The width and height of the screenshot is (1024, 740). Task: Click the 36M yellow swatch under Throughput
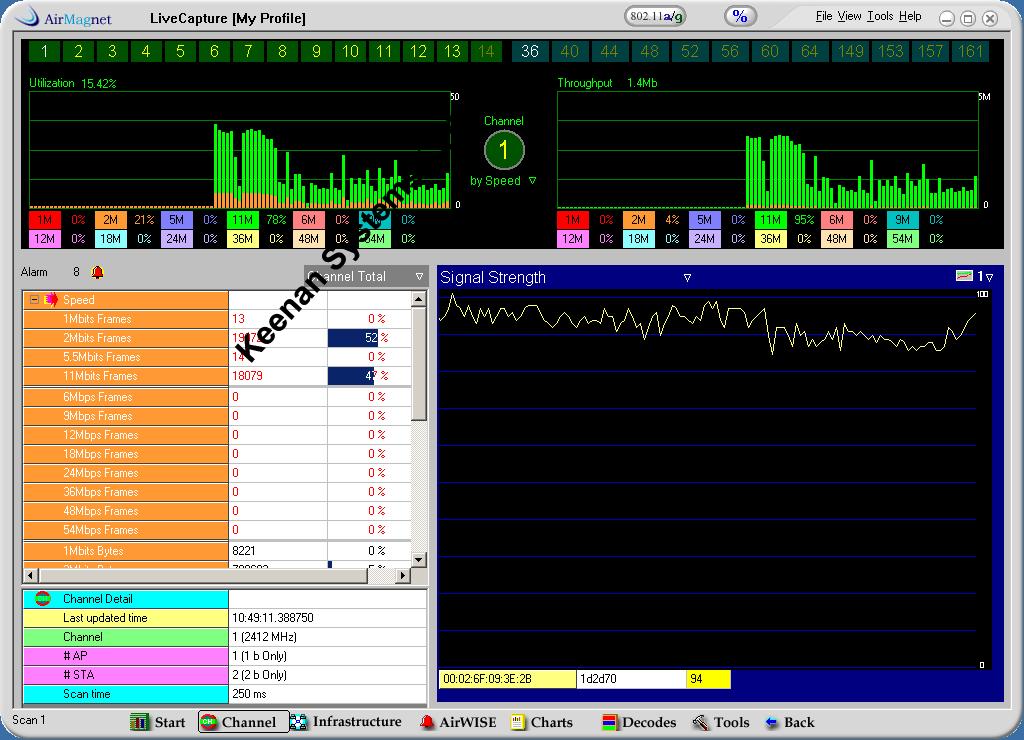771,239
